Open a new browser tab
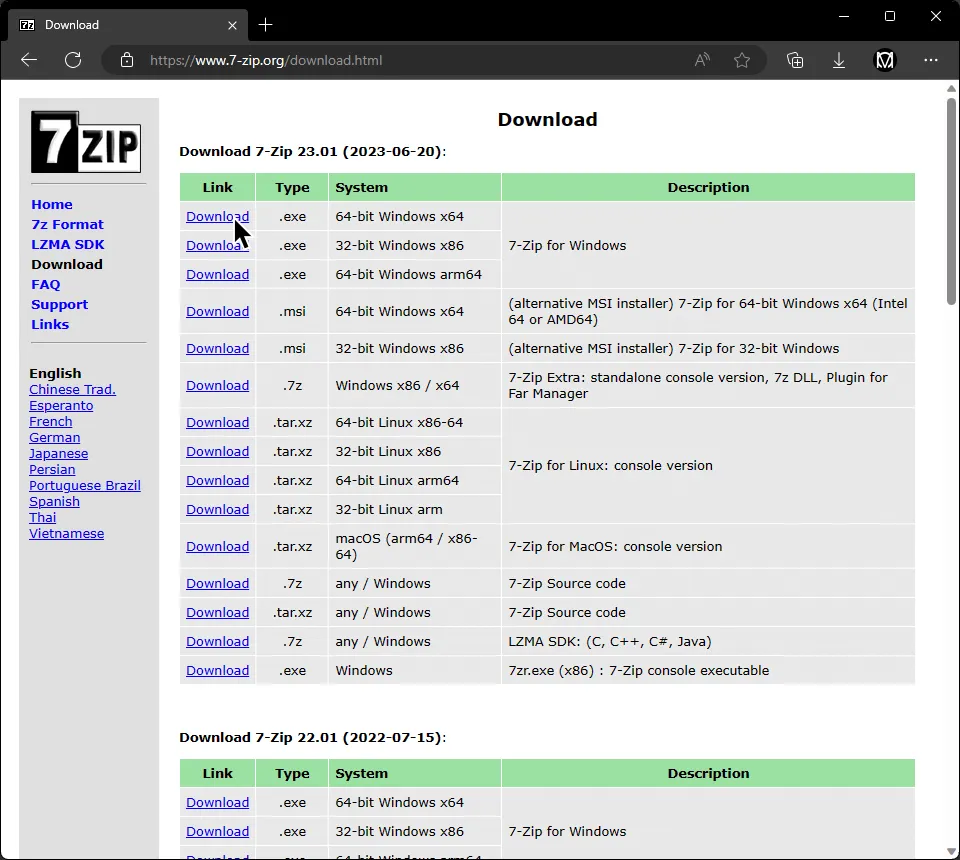The width and height of the screenshot is (960, 860). [265, 25]
